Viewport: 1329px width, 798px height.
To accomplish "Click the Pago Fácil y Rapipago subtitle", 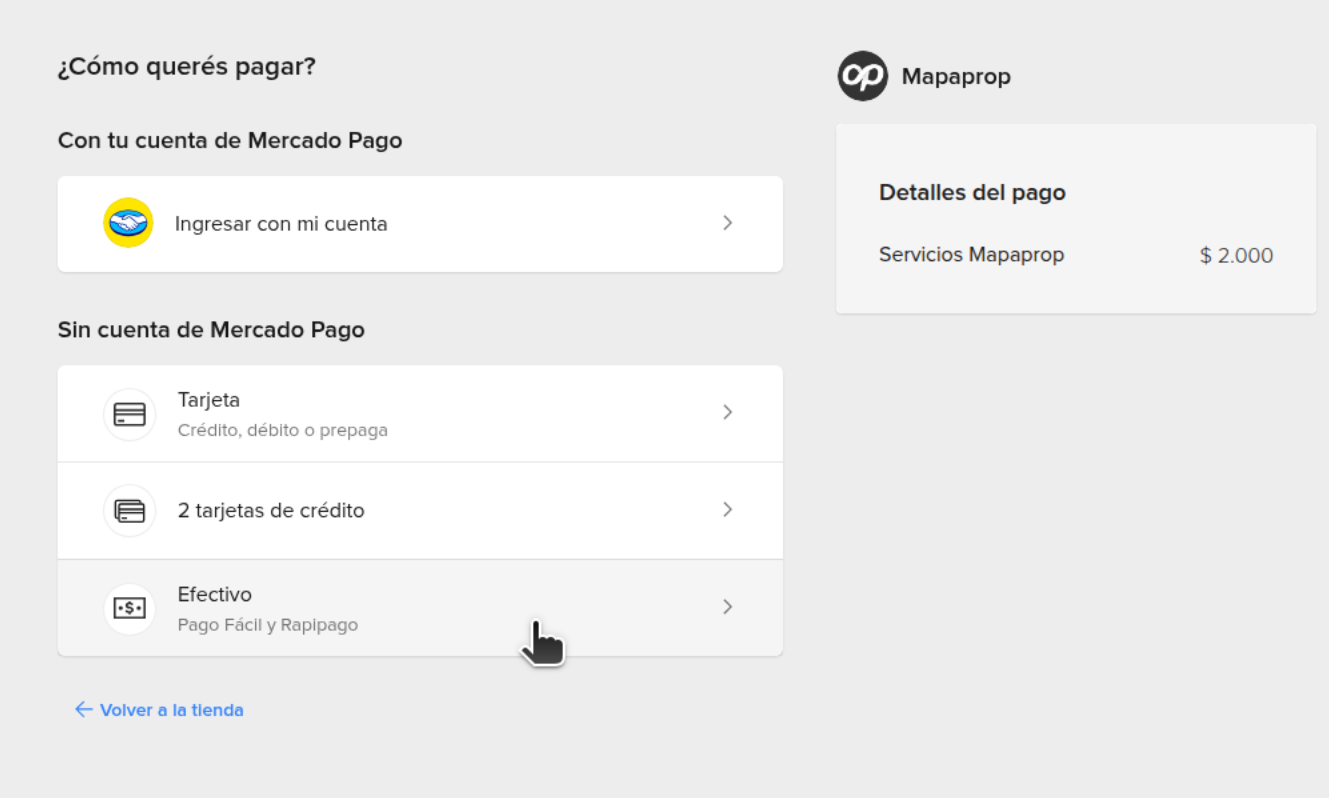I will click(268, 625).
